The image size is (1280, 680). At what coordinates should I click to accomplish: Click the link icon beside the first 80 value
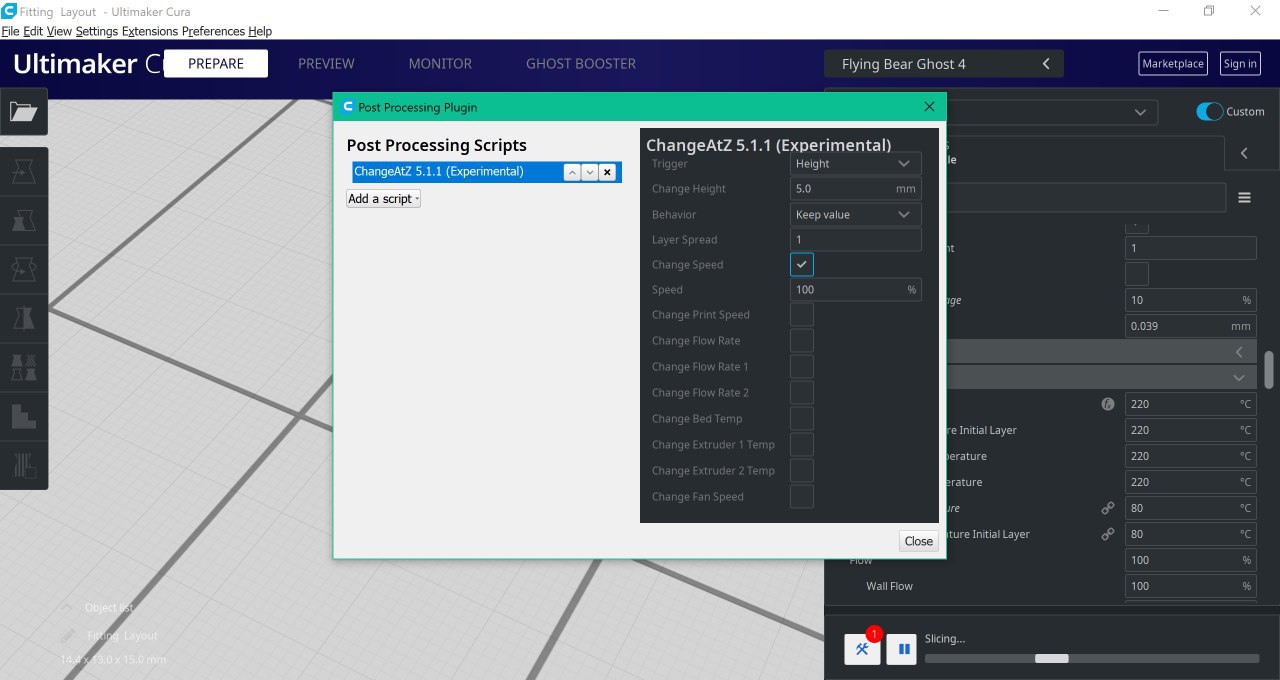1108,508
